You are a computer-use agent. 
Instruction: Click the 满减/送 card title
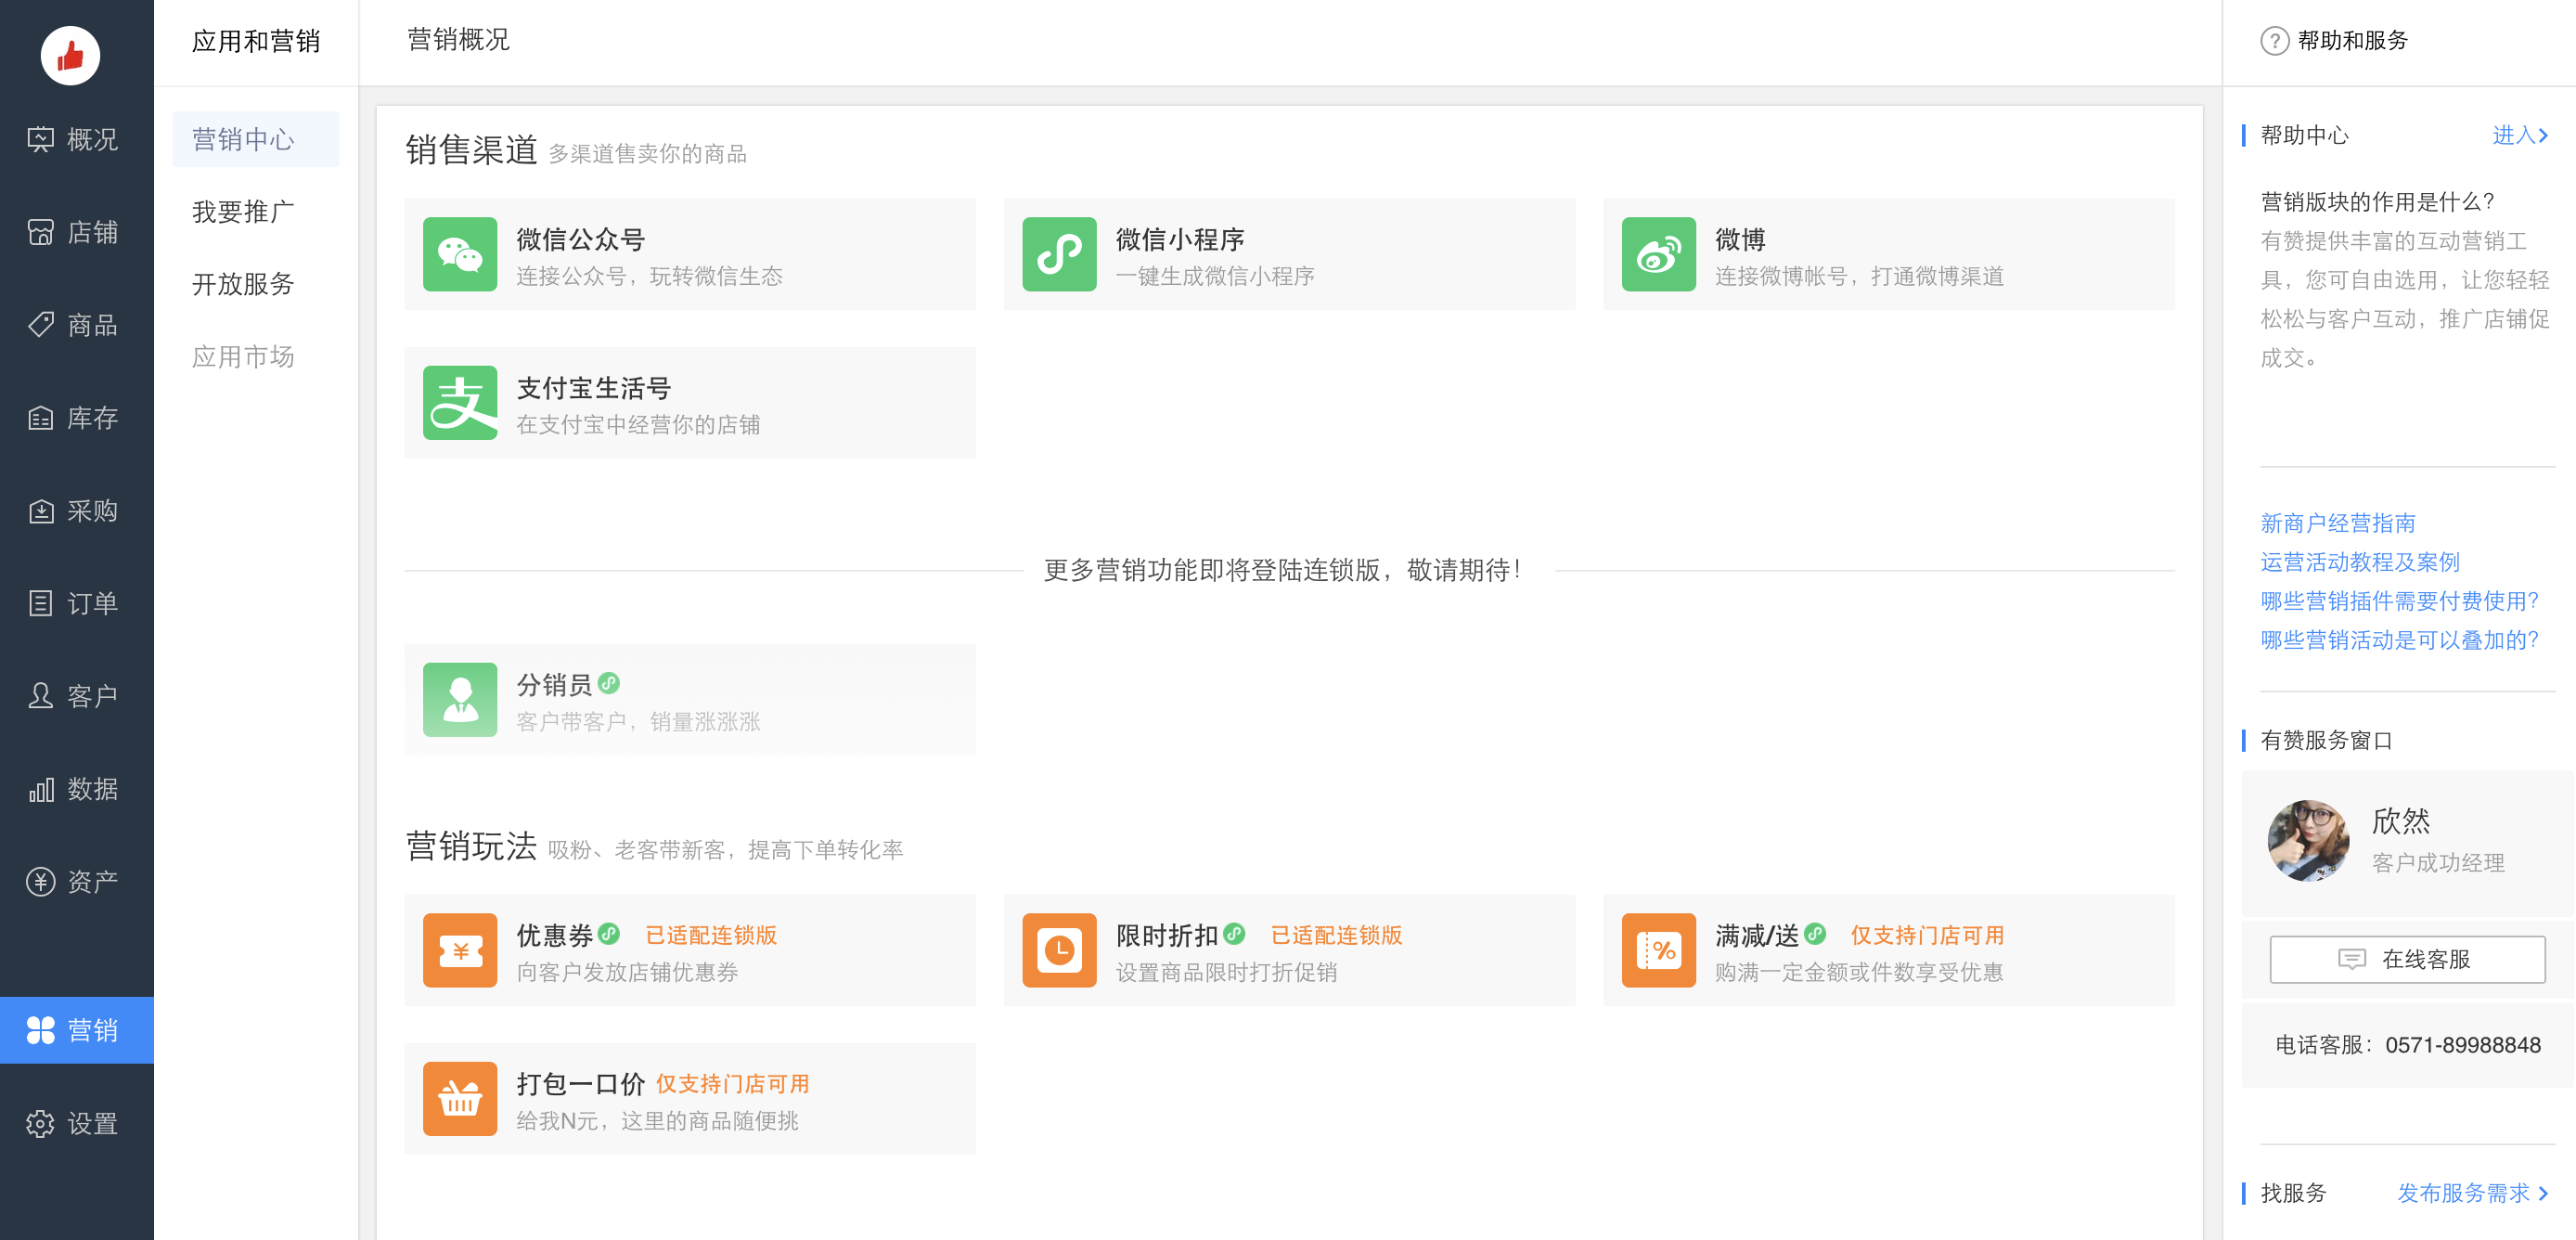[1757, 935]
